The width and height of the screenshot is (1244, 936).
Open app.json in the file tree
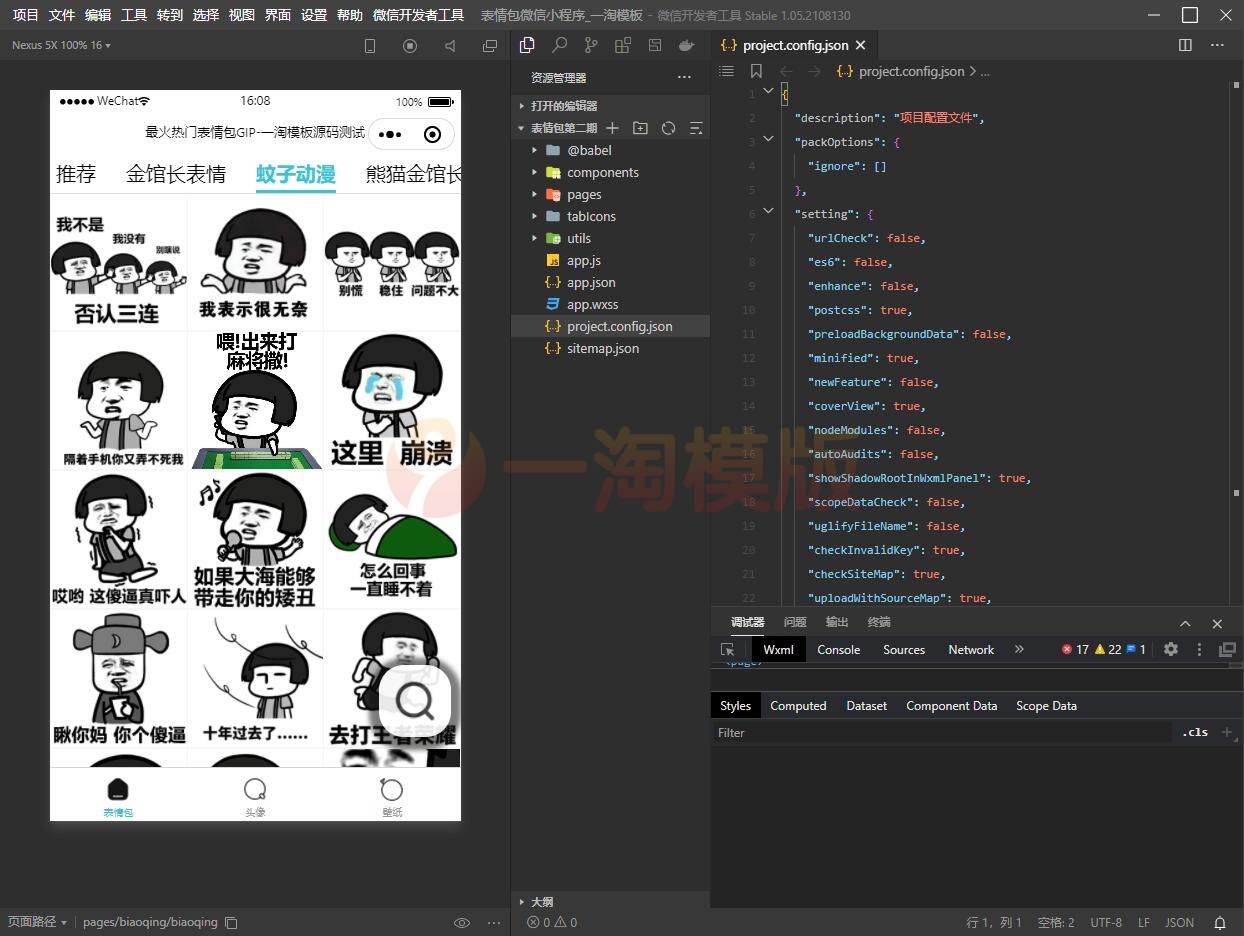point(591,282)
